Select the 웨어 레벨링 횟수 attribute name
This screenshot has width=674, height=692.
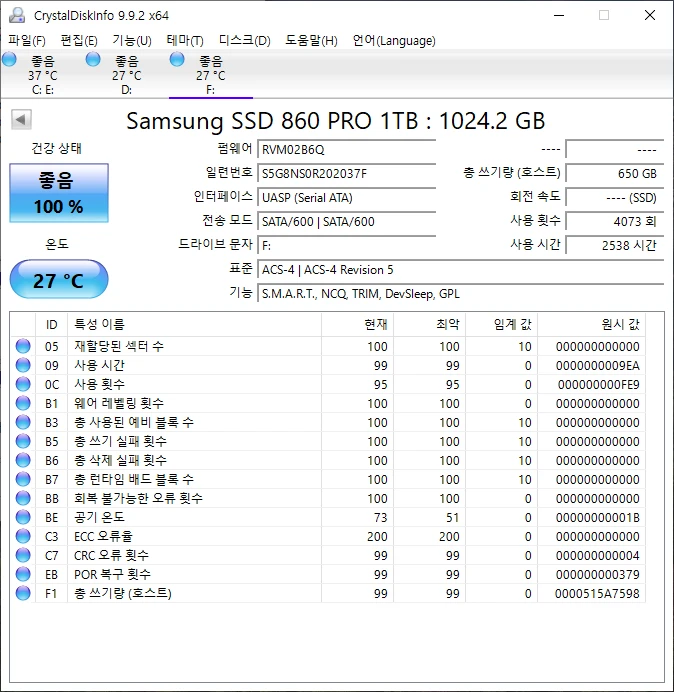tap(119, 403)
